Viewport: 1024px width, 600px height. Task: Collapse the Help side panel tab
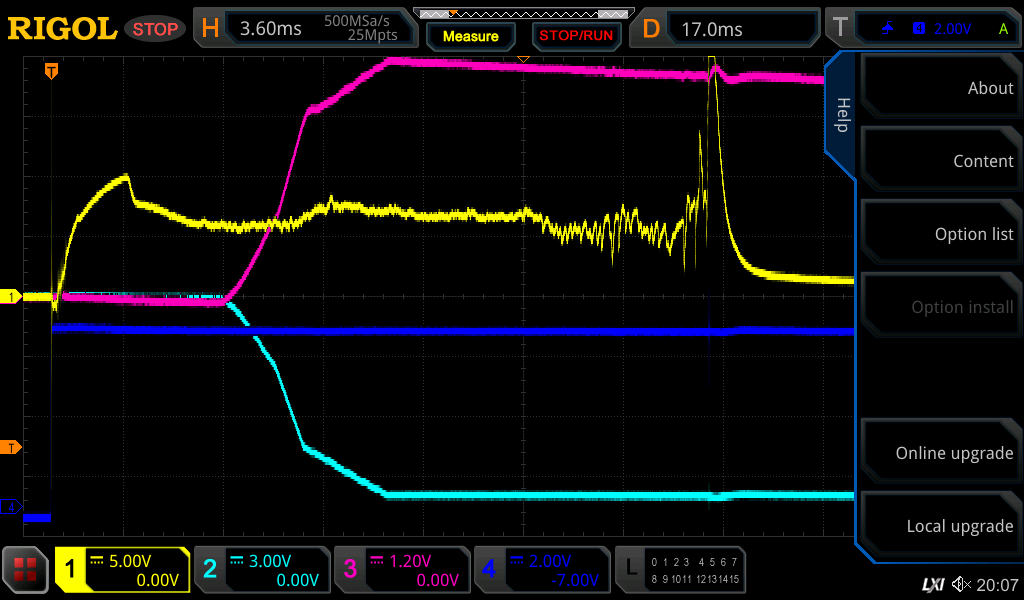click(x=841, y=115)
